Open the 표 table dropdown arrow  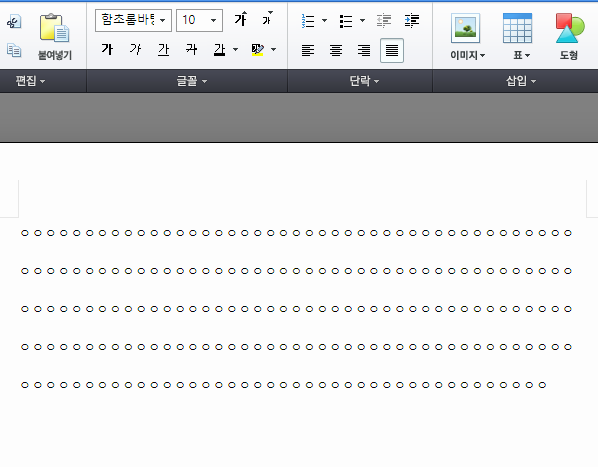(x=527, y=56)
